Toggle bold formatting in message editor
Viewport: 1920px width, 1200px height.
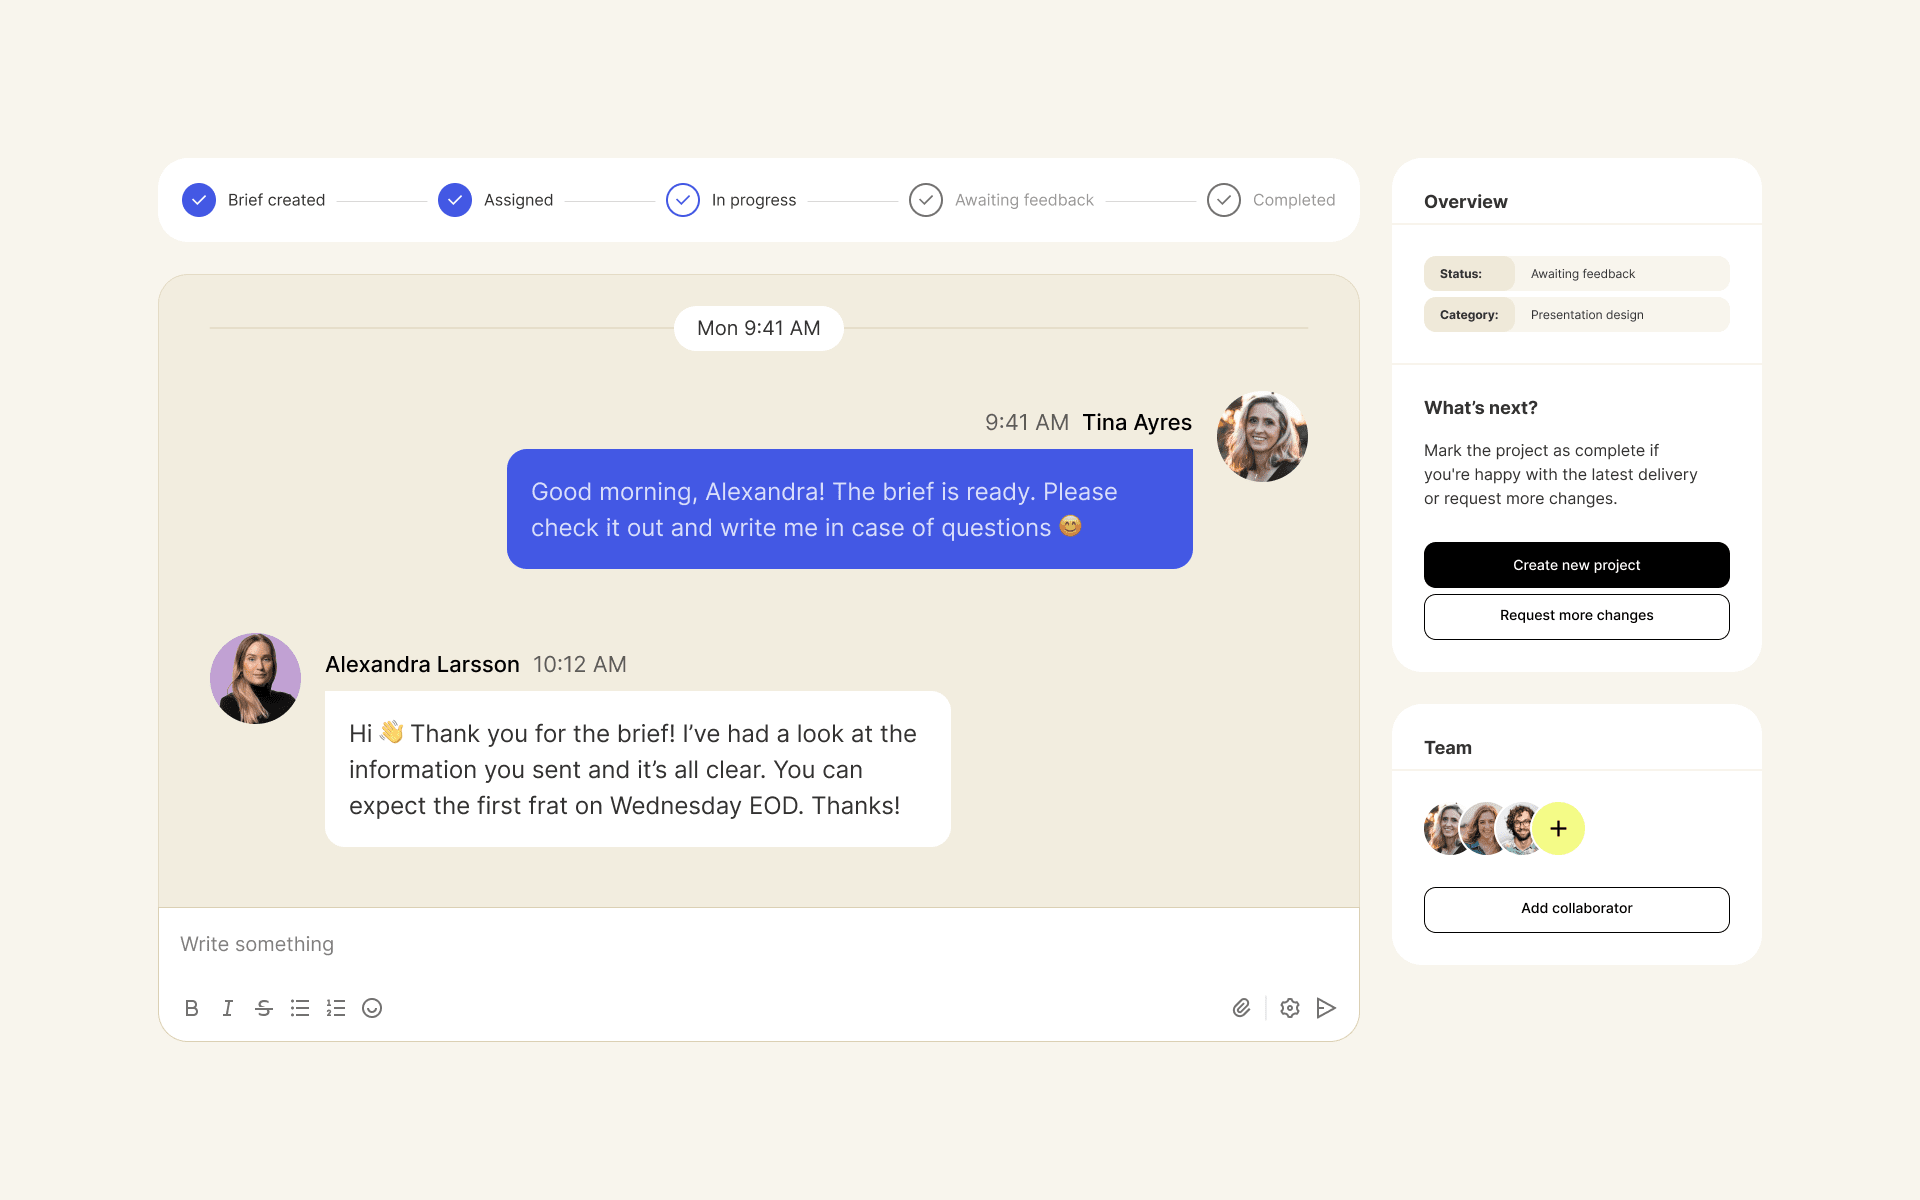(x=192, y=1008)
